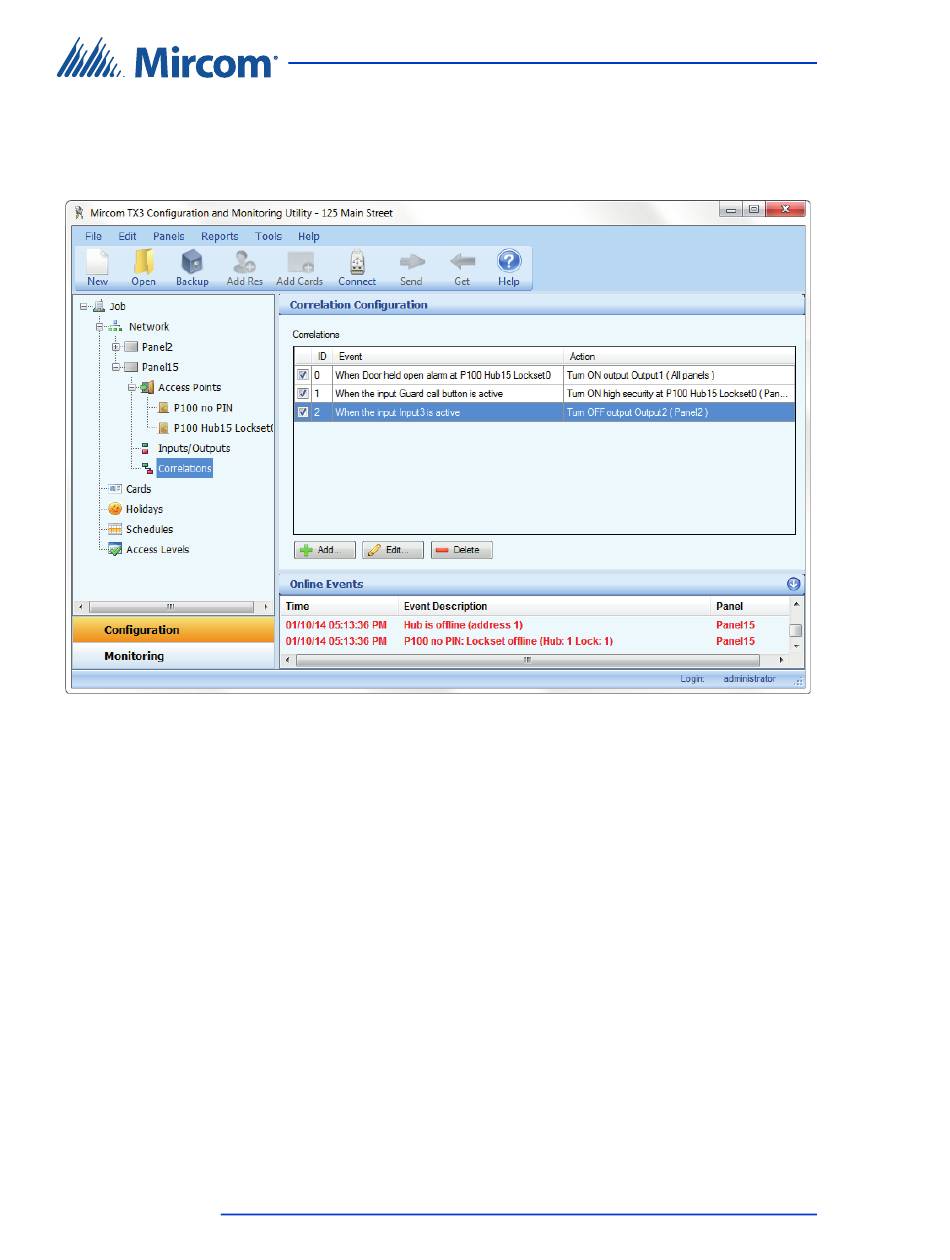Screen dimensions: 950x1260
Task: Click the tree panel scrollbar right arrow
Action: (x=266, y=606)
